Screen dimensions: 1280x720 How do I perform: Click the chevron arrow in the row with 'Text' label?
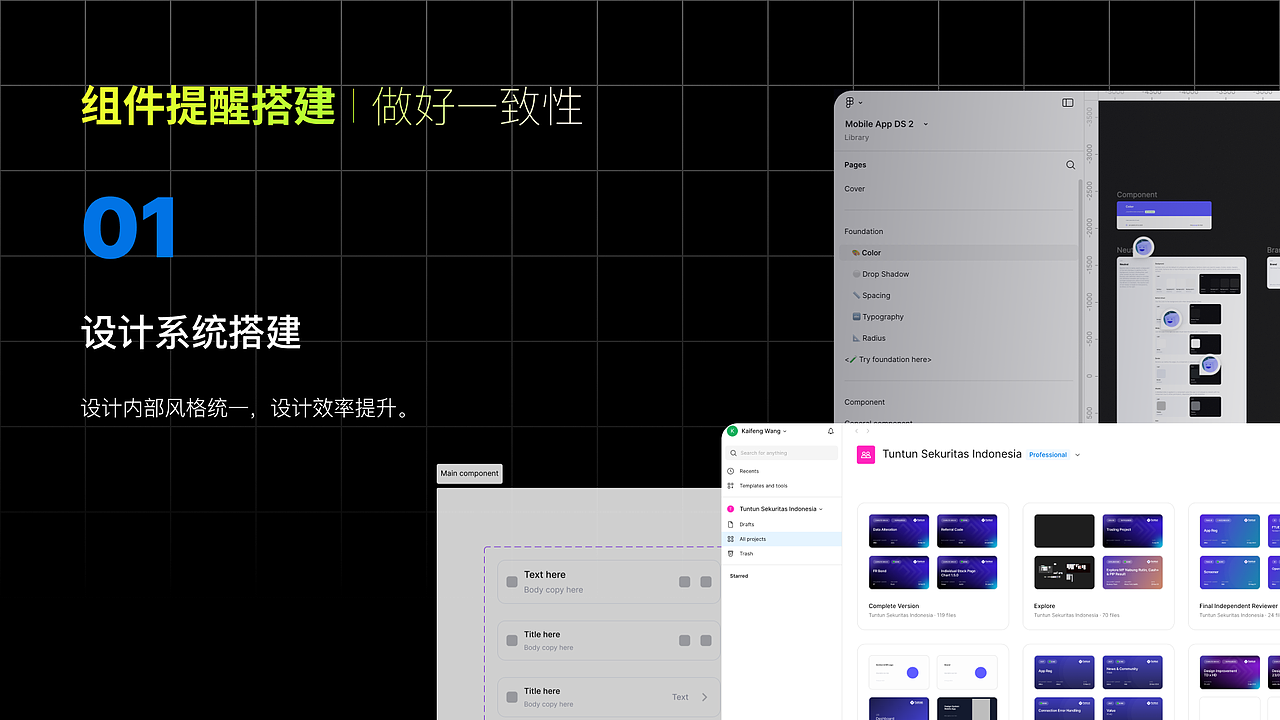click(704, 697)
